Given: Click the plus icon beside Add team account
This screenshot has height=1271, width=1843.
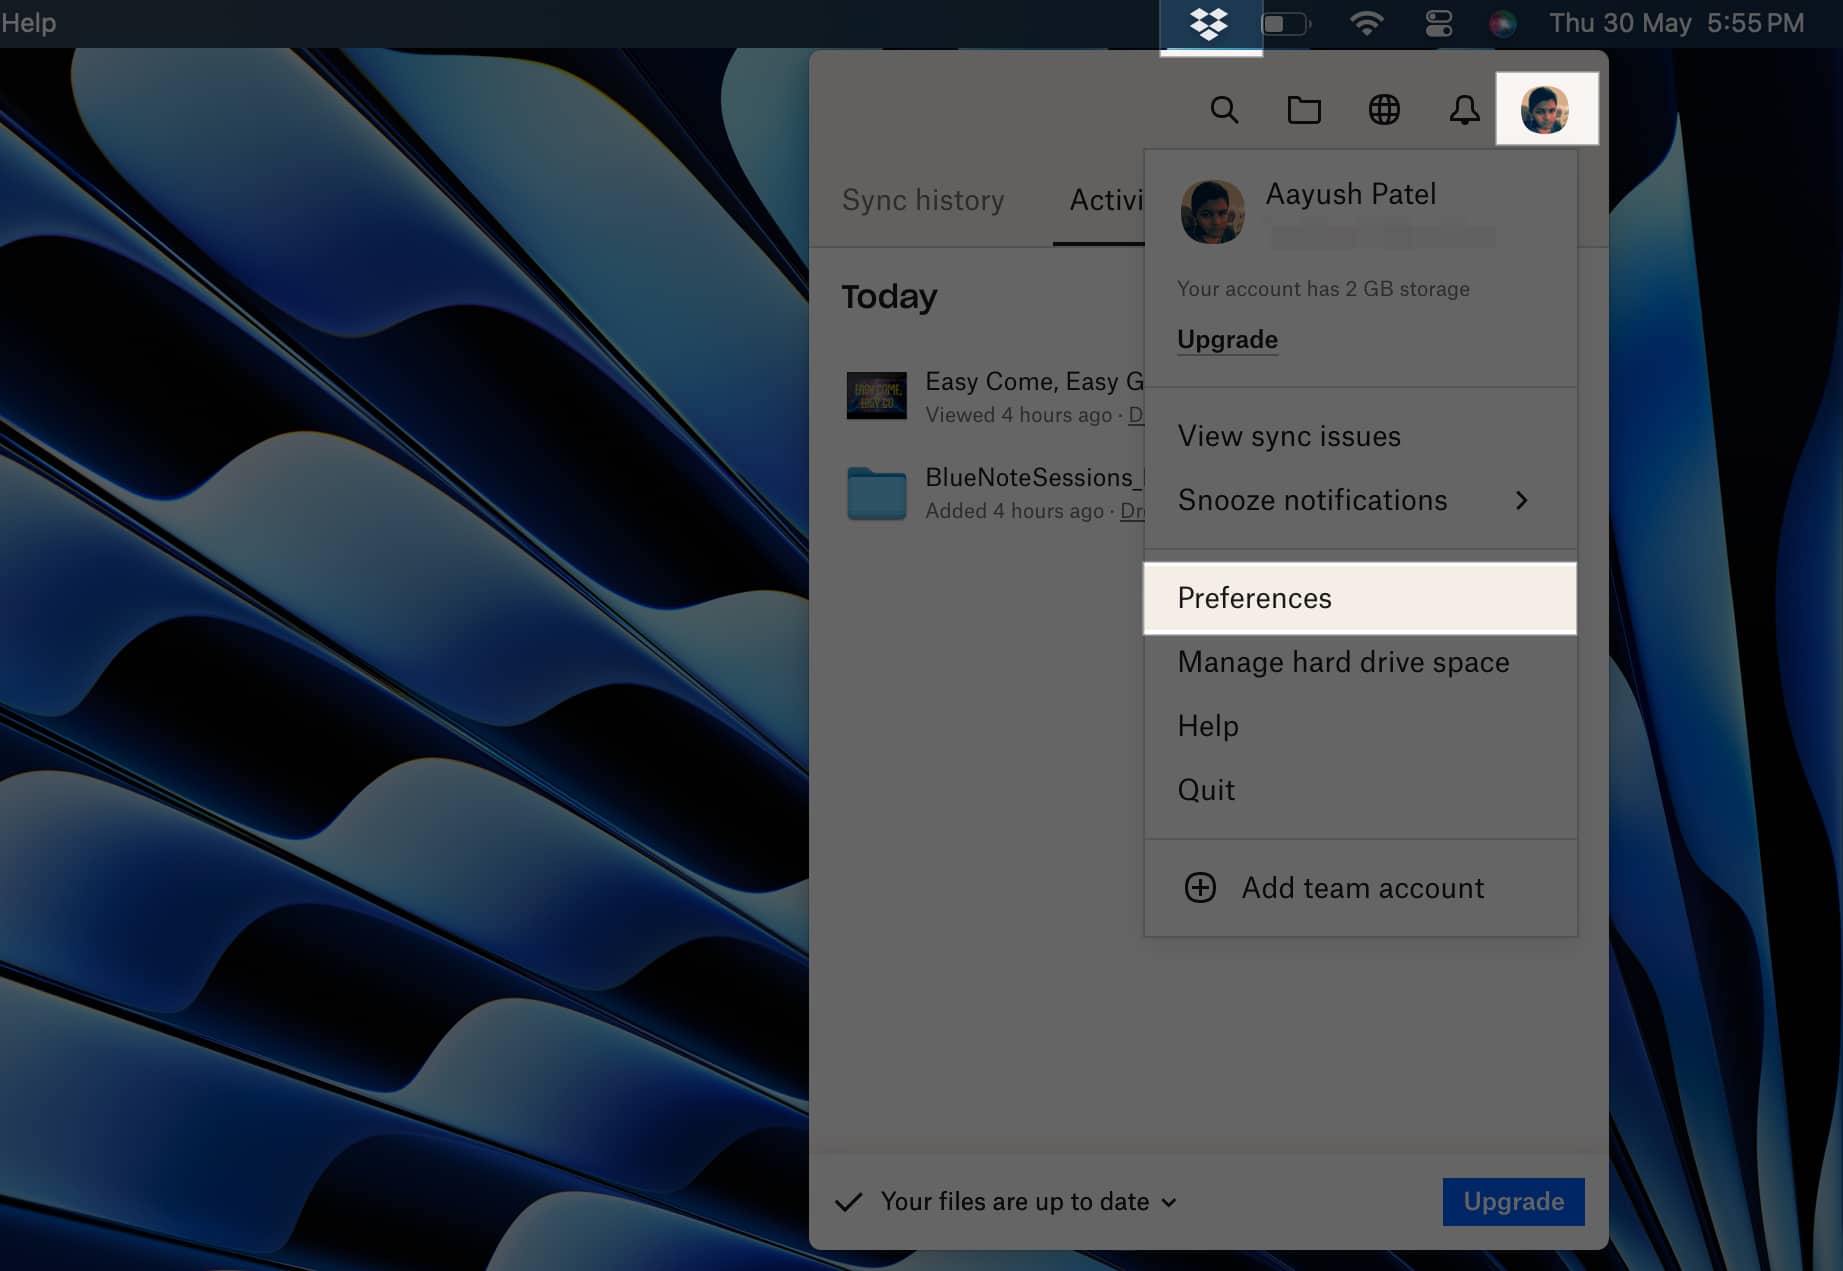Looking at the screenshot, I should (x=1200, y=887).
